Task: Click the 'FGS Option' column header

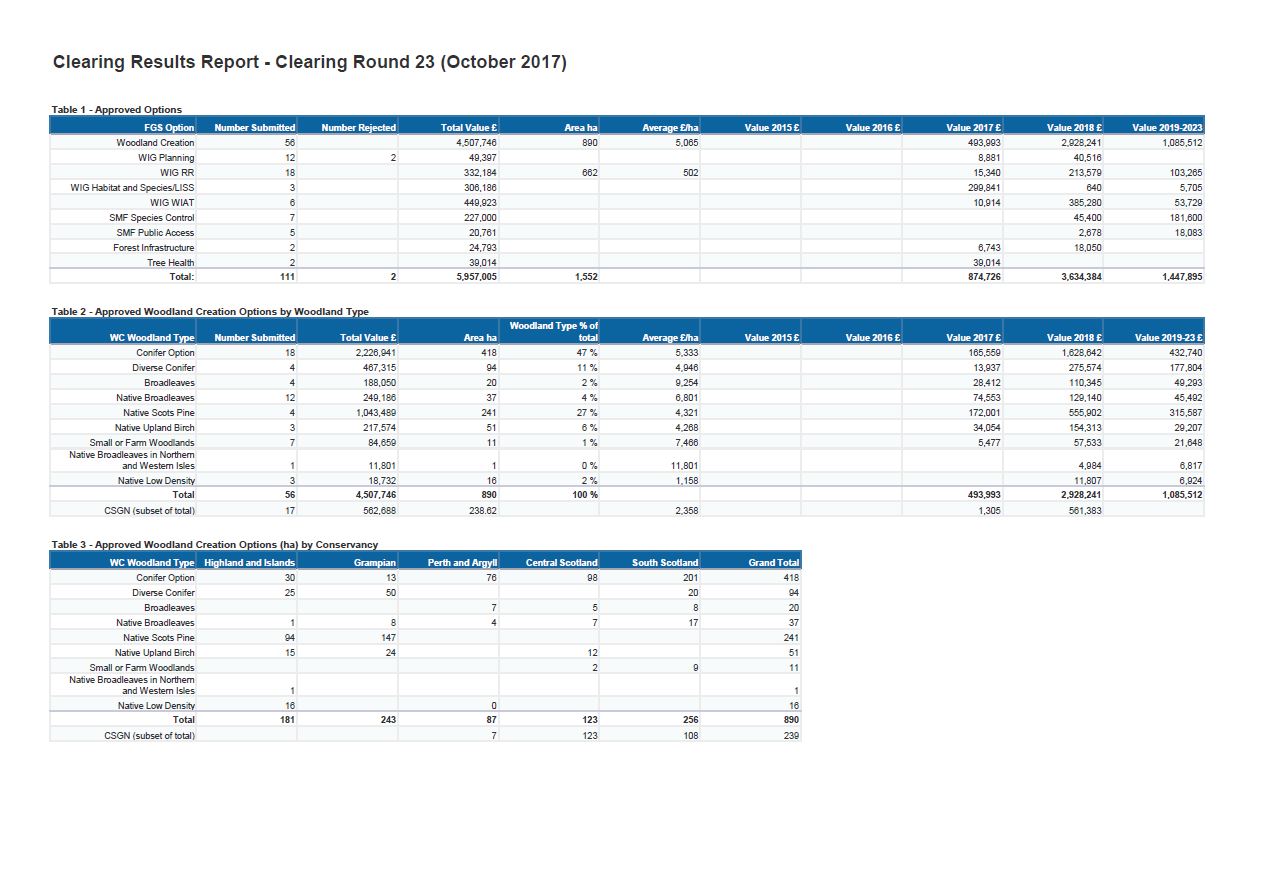Action: (x=169, y=127)
